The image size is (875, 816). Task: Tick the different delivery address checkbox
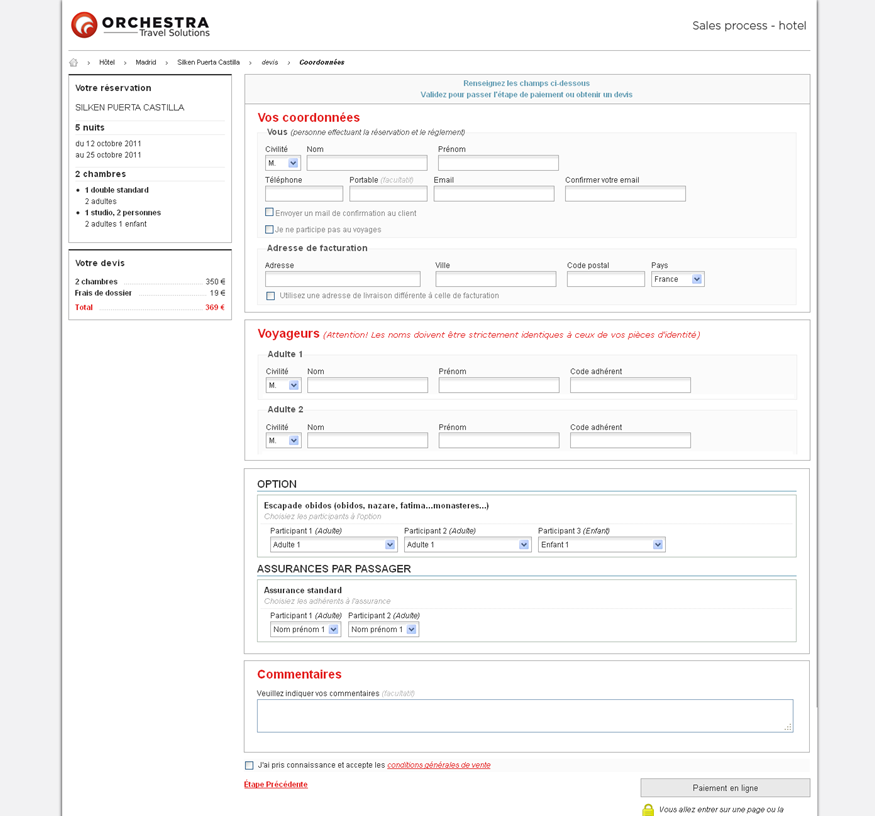pos(270,296)
